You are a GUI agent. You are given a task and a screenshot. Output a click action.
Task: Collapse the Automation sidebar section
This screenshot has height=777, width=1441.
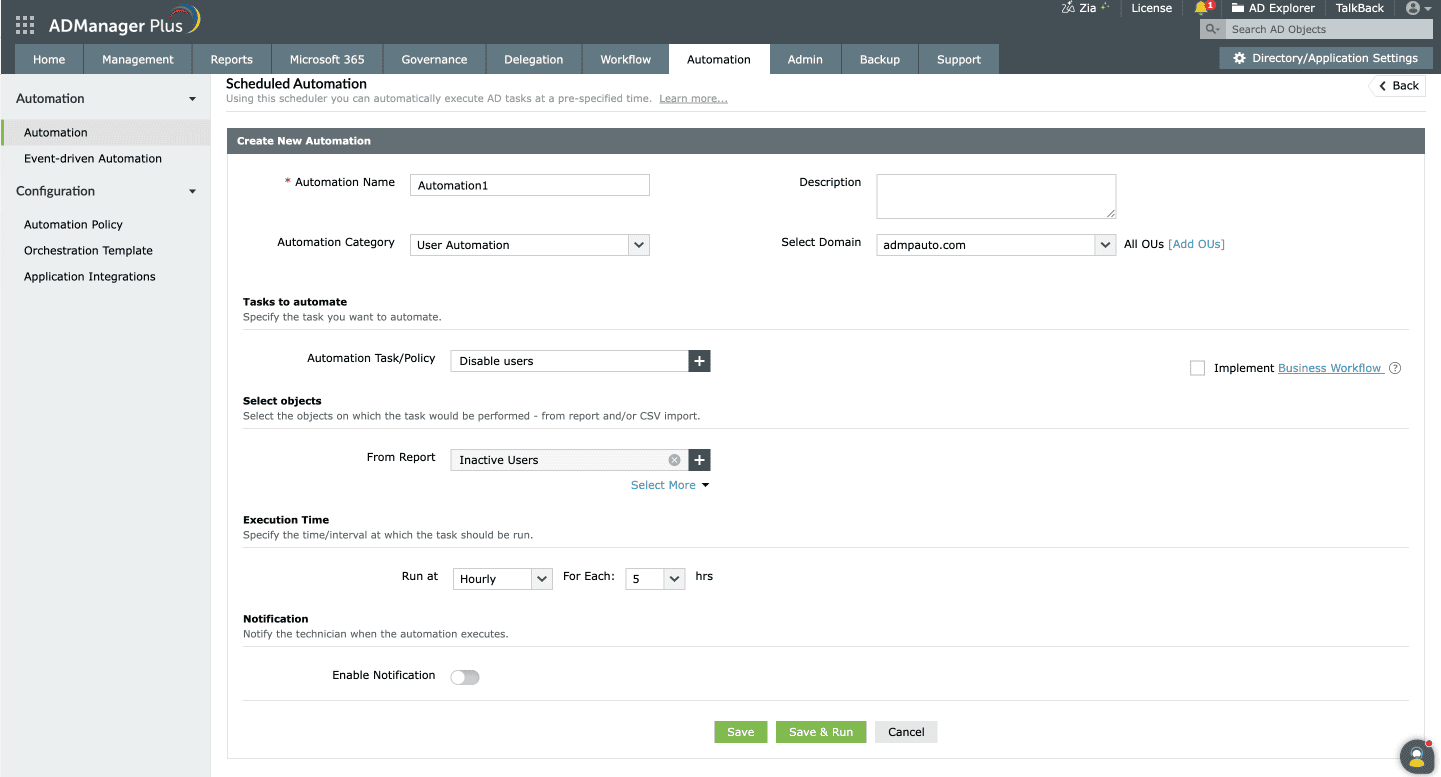pyautogui.click(x=192, y=99)
